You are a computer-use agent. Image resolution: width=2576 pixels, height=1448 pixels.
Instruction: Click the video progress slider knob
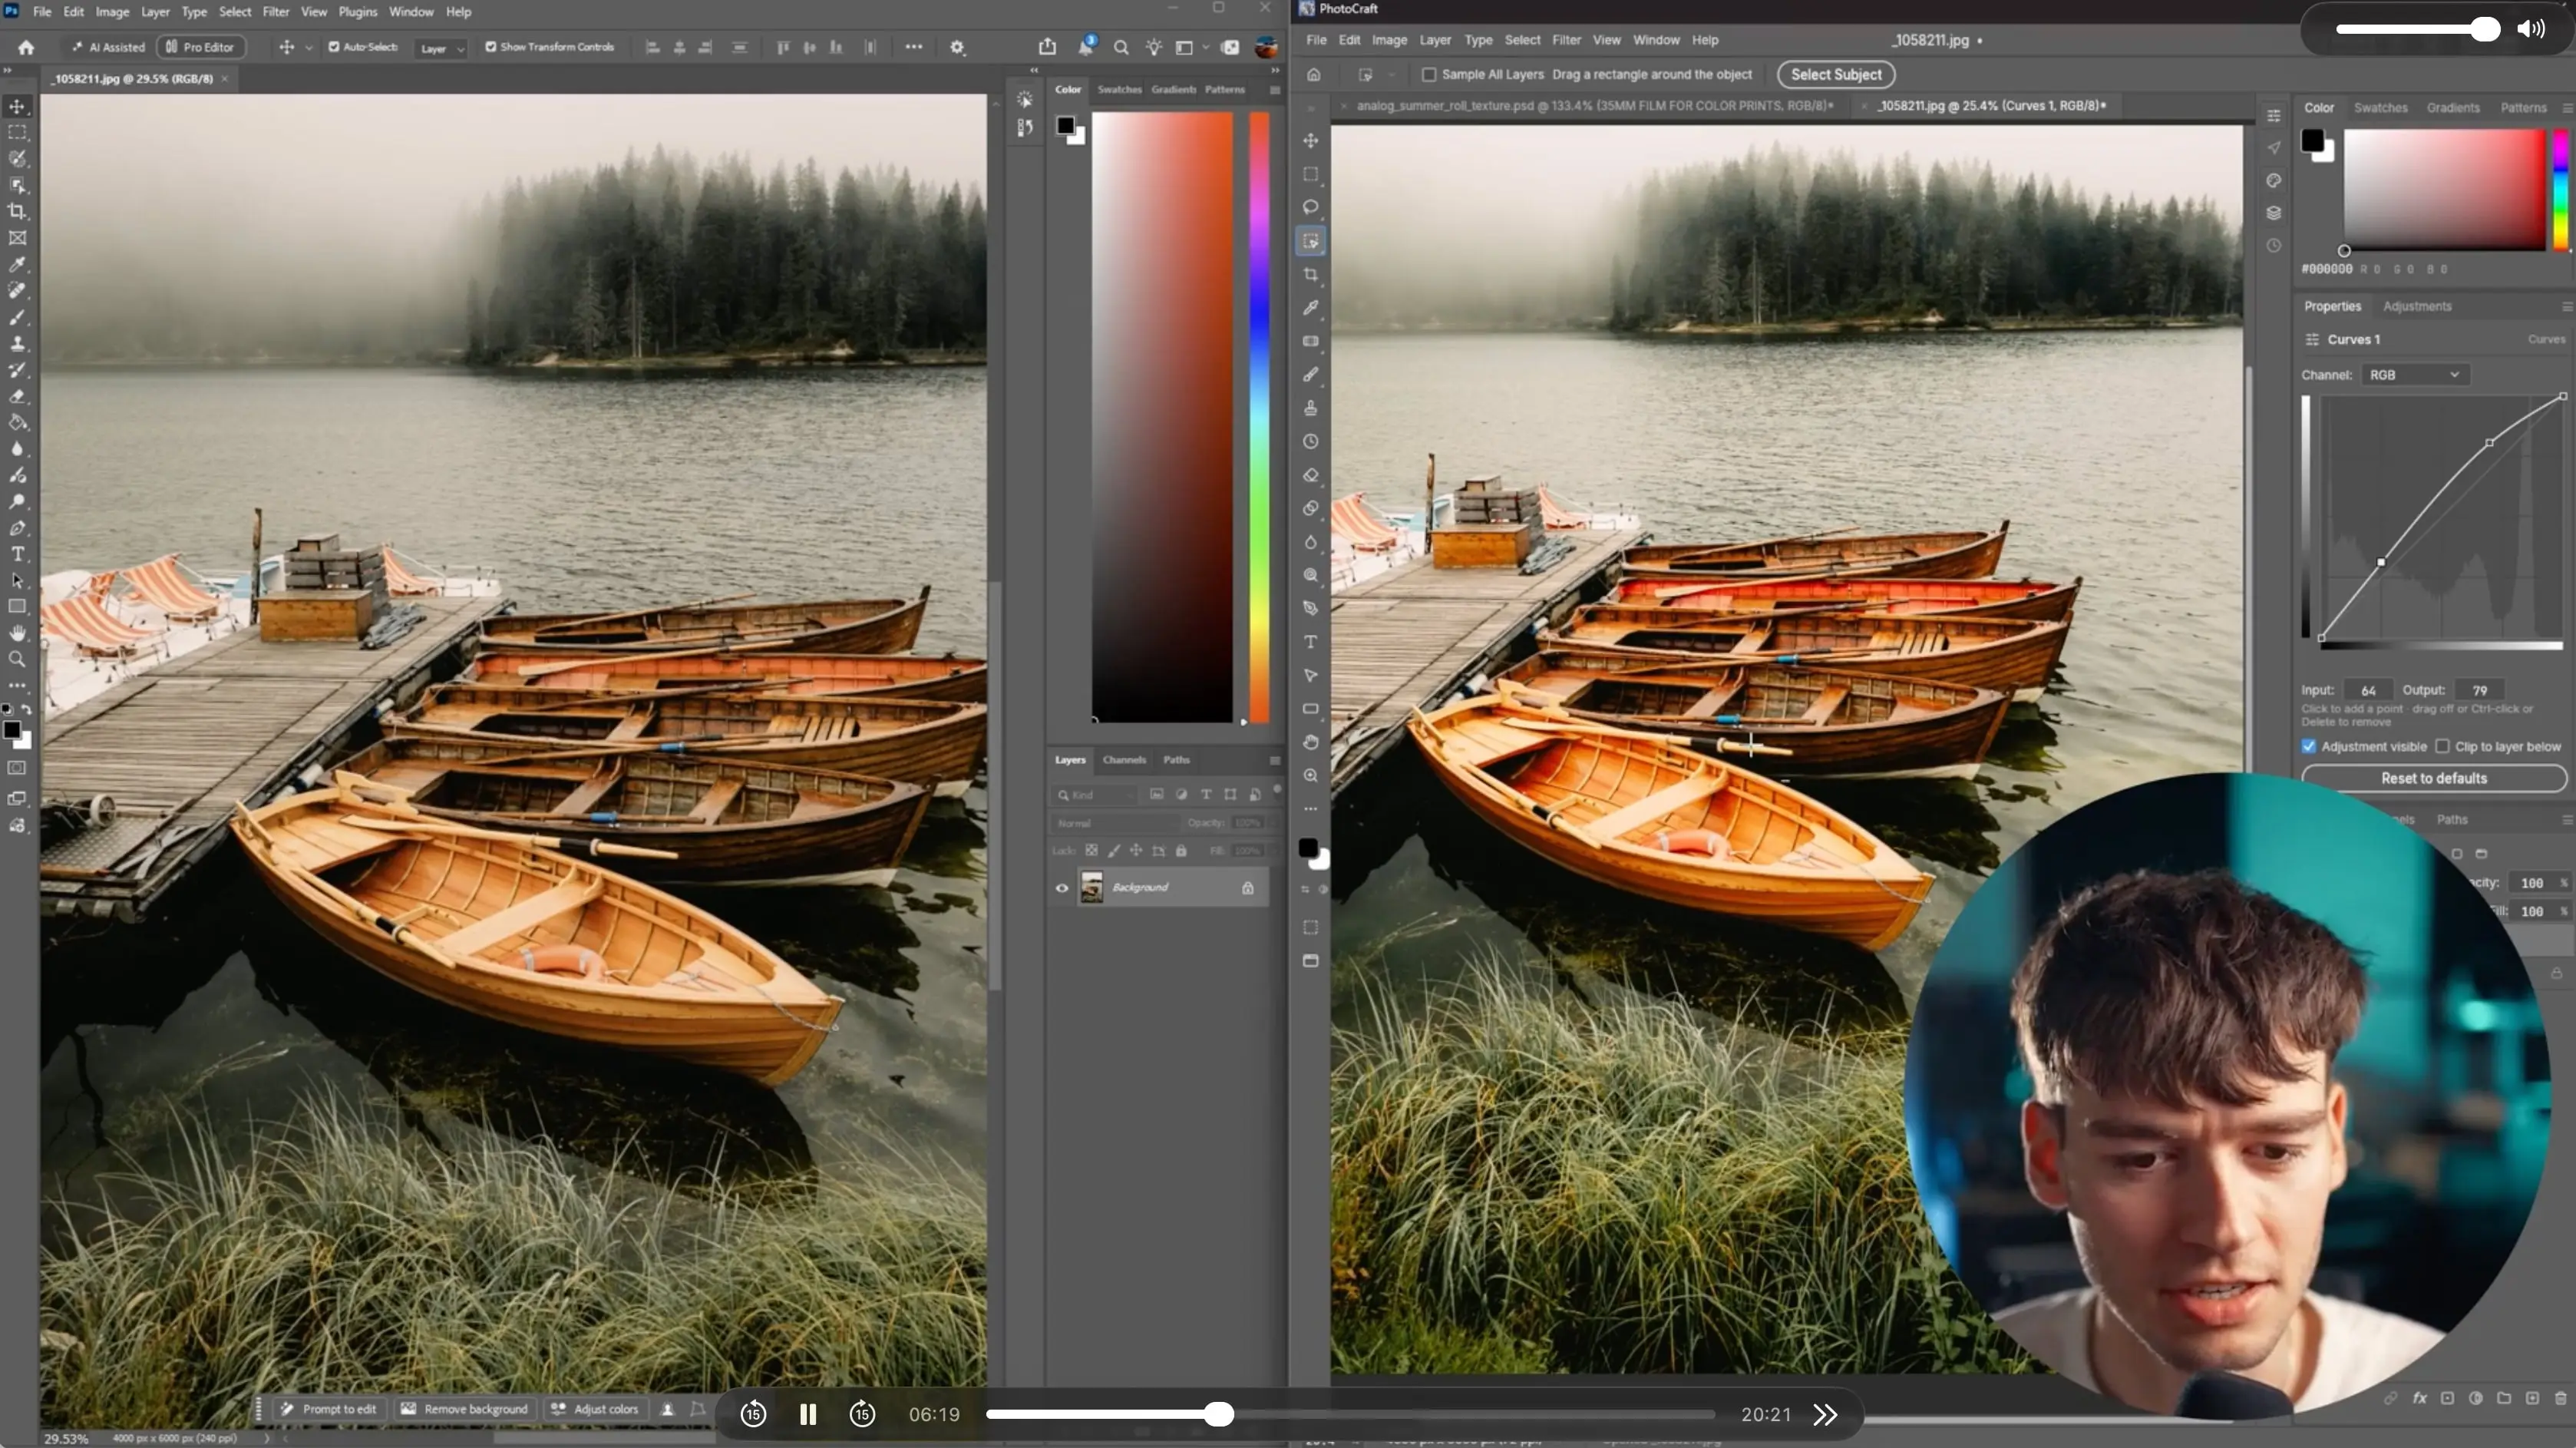(x=1218, y=1414)
